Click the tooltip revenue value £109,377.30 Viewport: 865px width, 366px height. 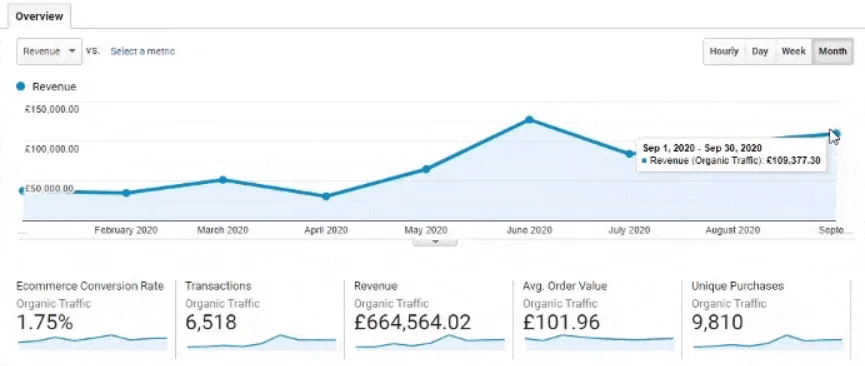792,161
